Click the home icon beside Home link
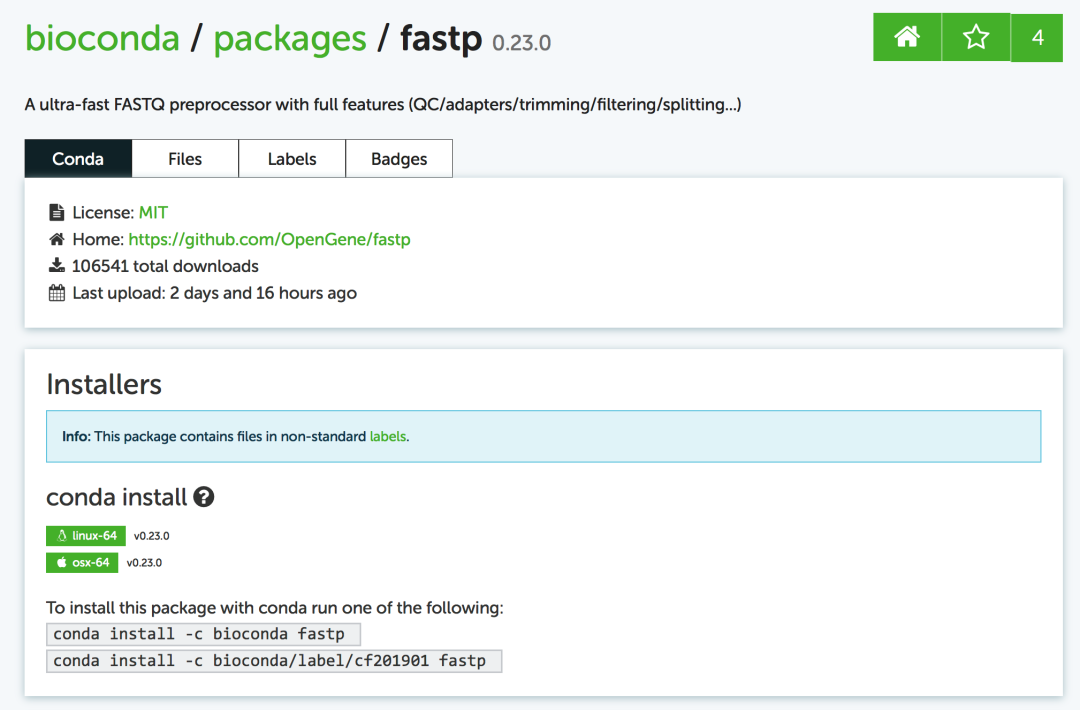Image resolution: width=1080 pixels, height=710 pixels. pos(56,239)
